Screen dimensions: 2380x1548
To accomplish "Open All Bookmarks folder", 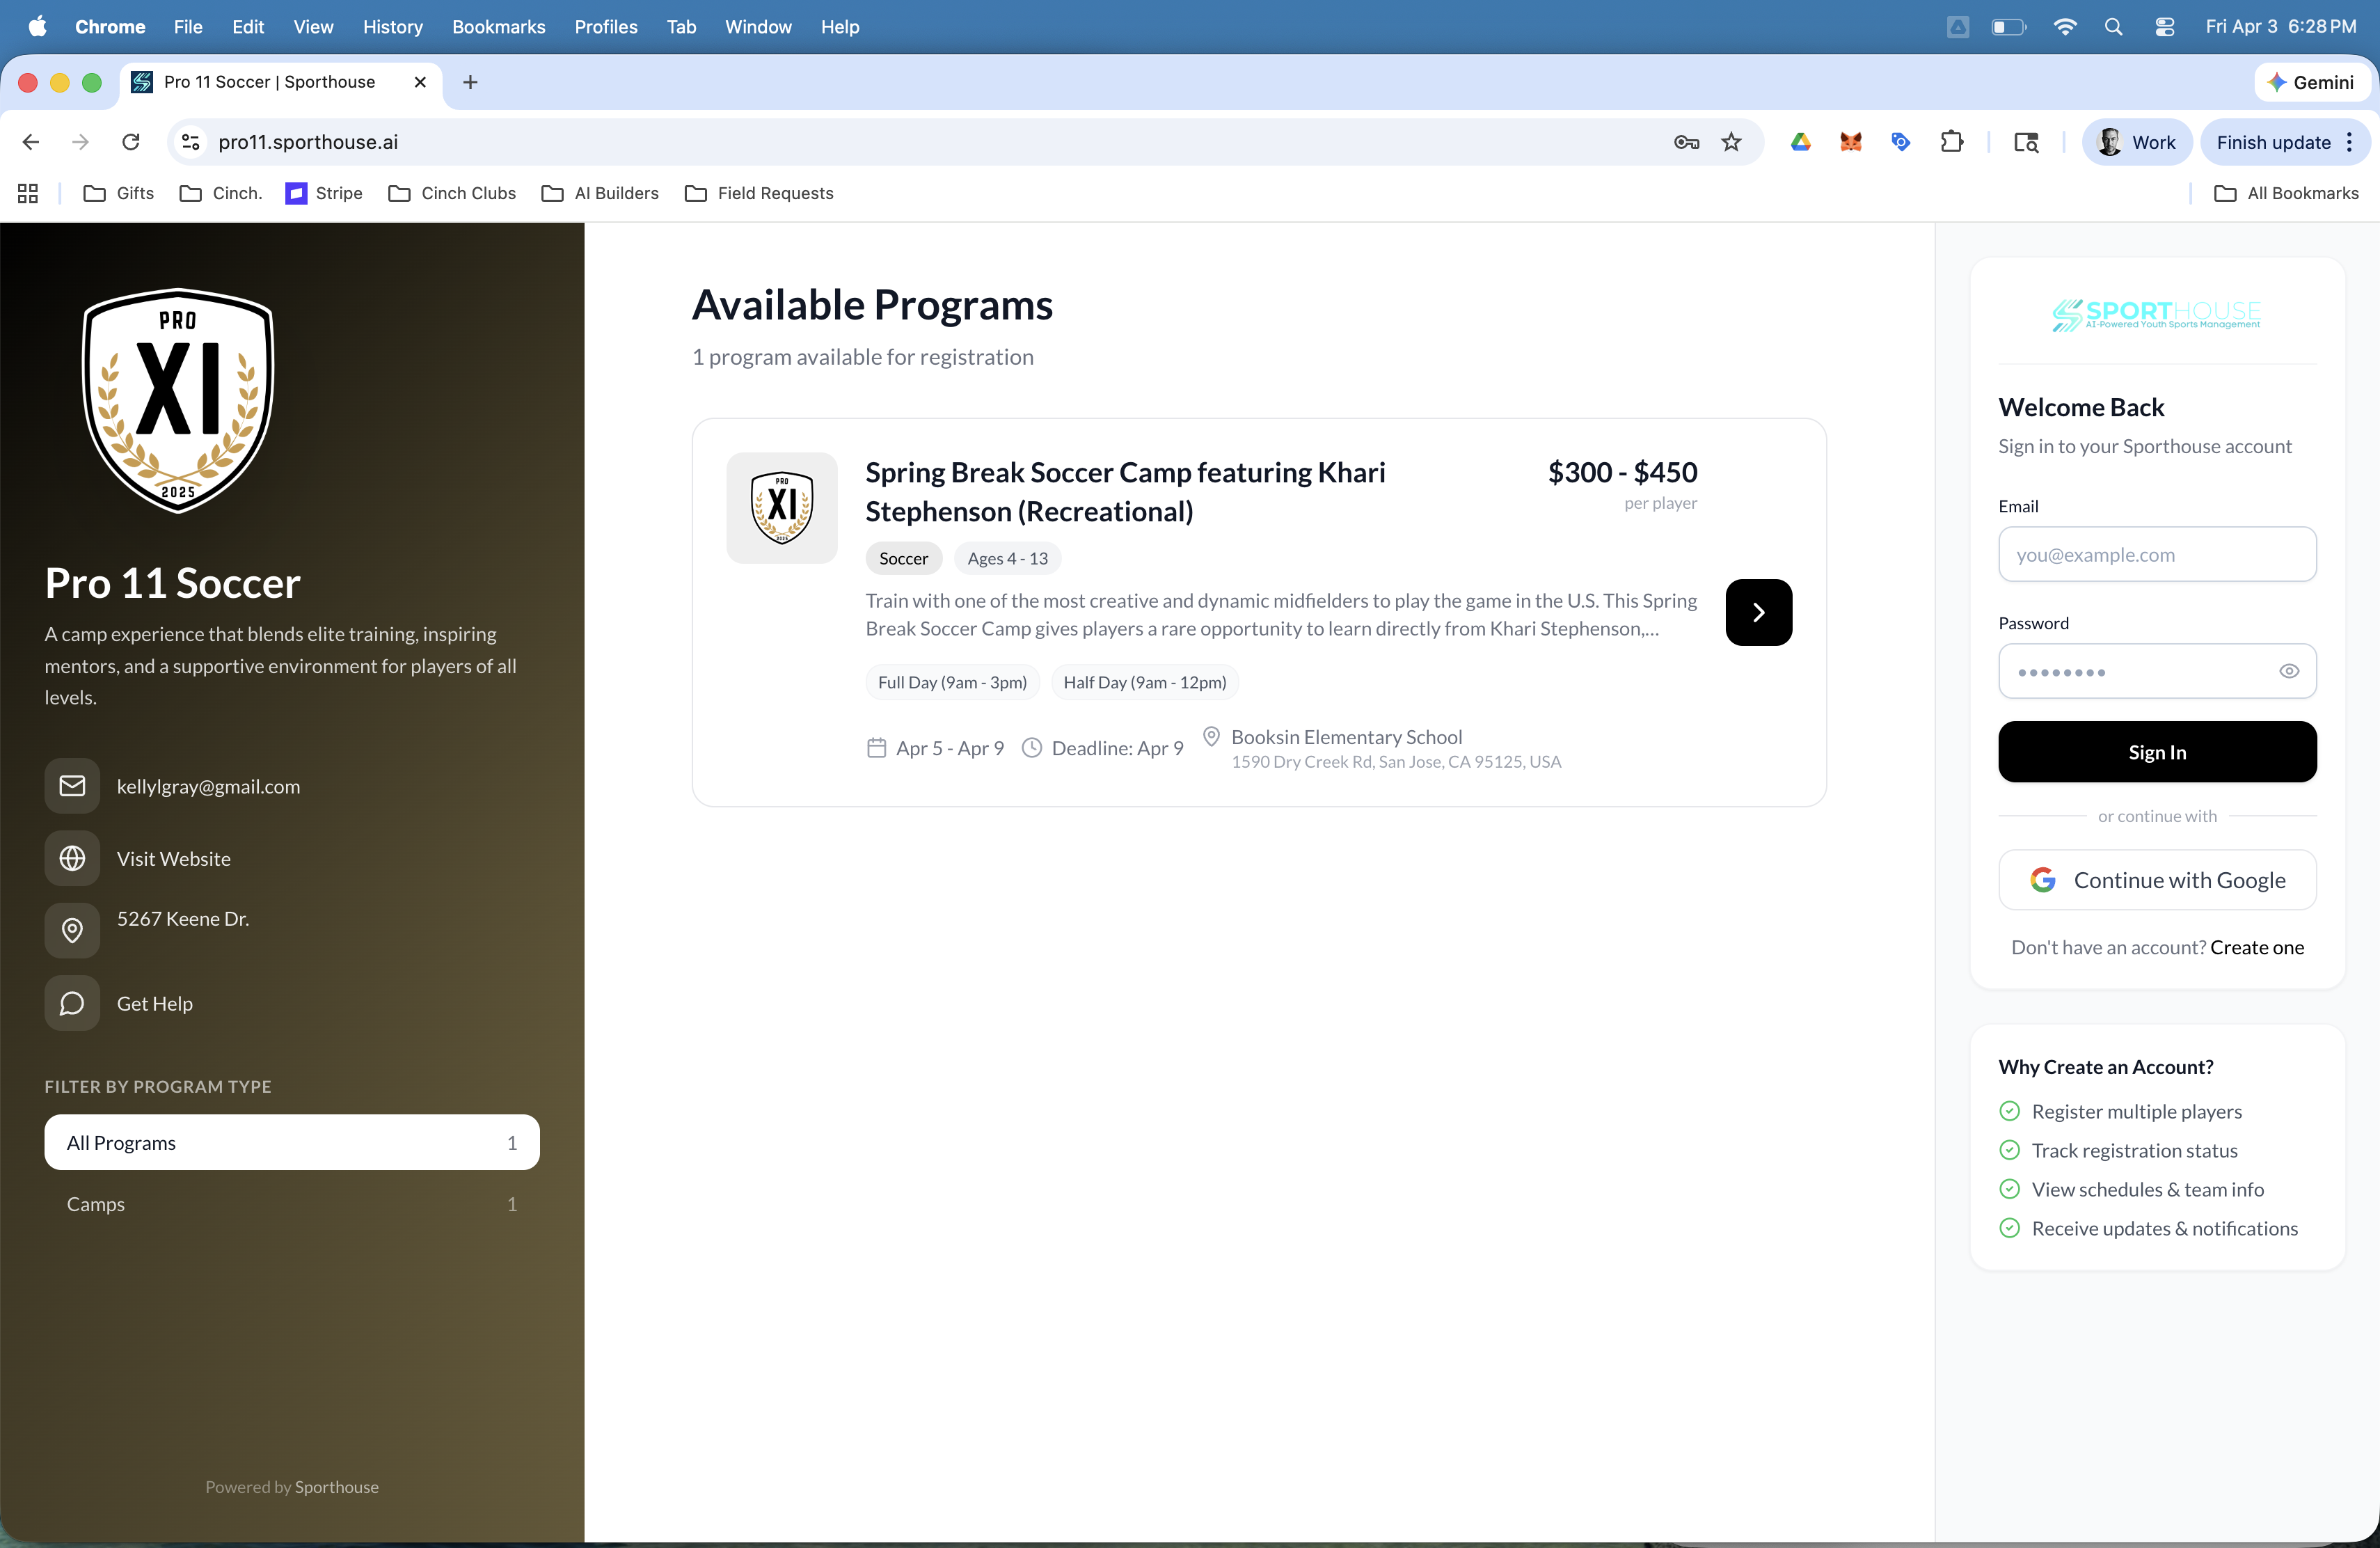I will (2286, 193).
